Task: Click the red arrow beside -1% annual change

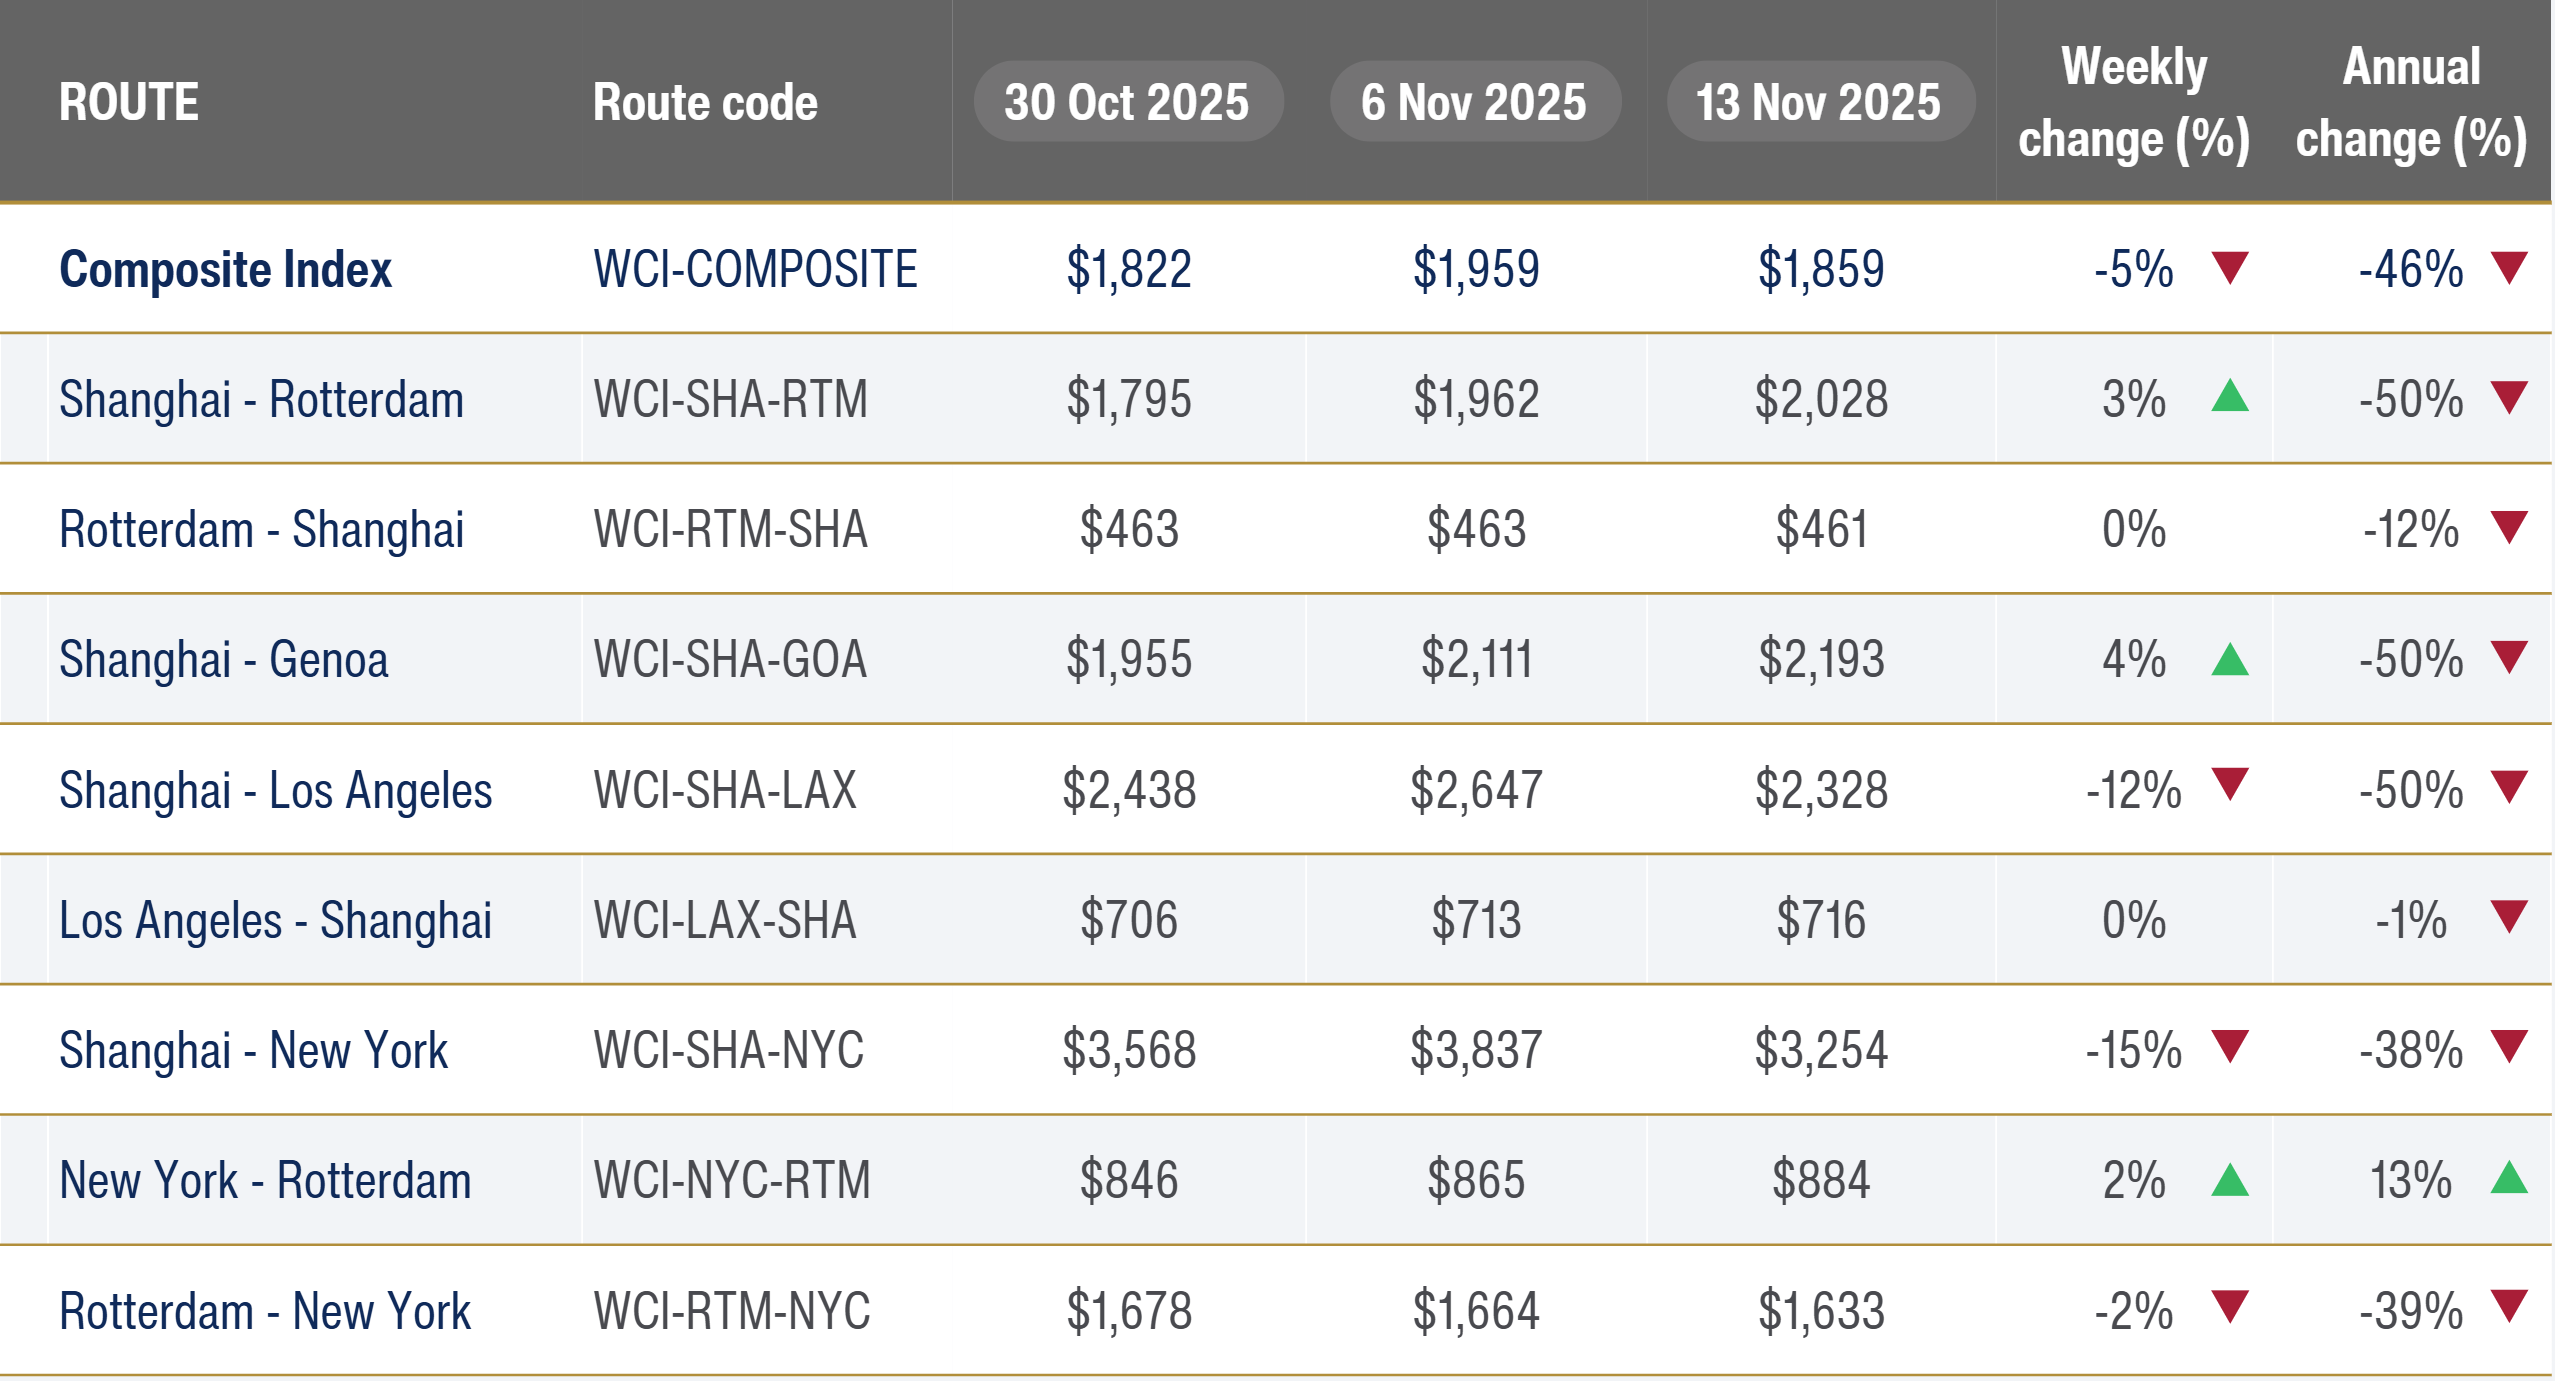Action: 2509,916
